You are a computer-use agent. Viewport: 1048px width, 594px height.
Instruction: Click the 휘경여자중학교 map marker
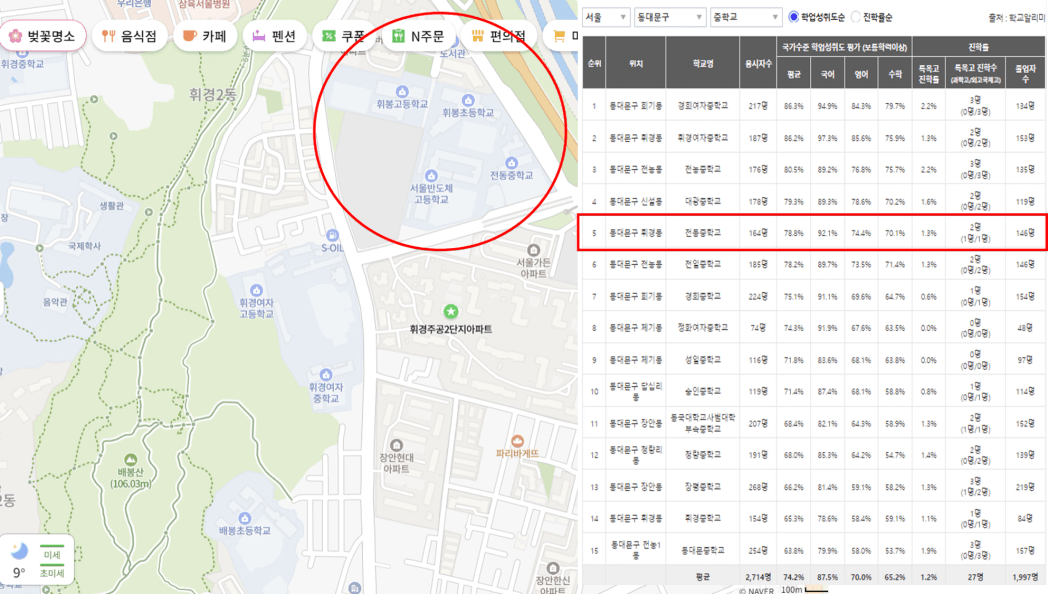point(325,375)
